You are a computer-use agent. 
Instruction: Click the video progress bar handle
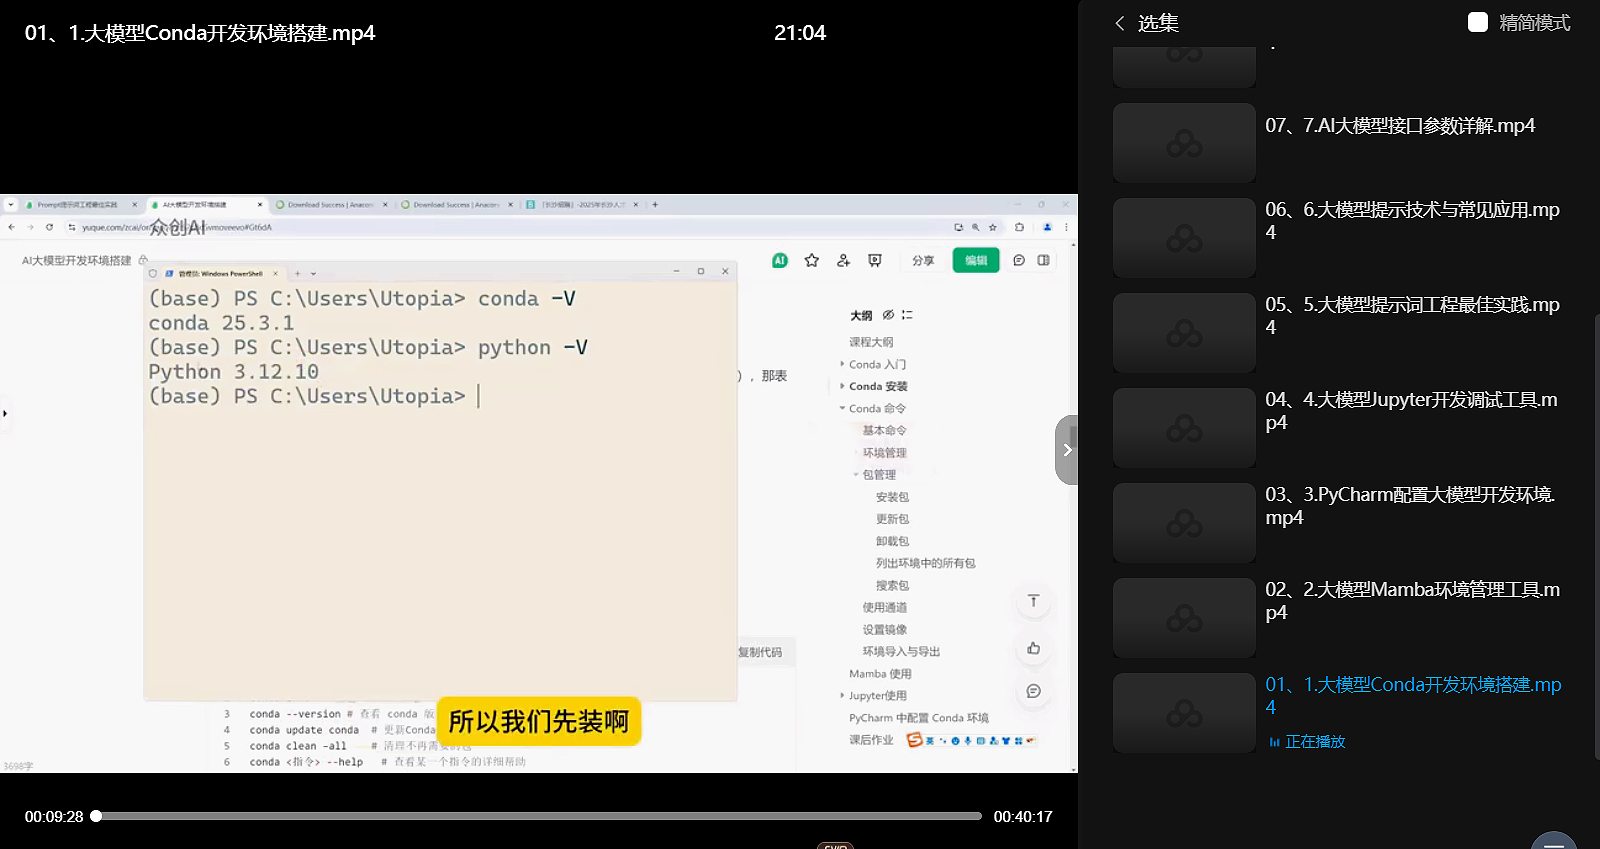point(96,816)
